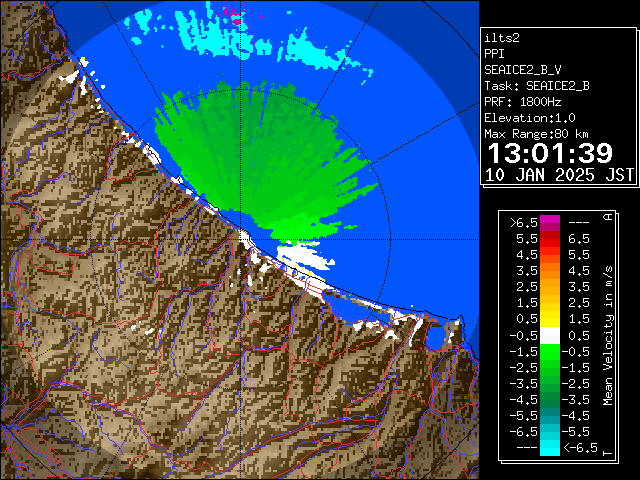Click the 'ilts2' site label
The image size is (640, 480).
[502, 38]
